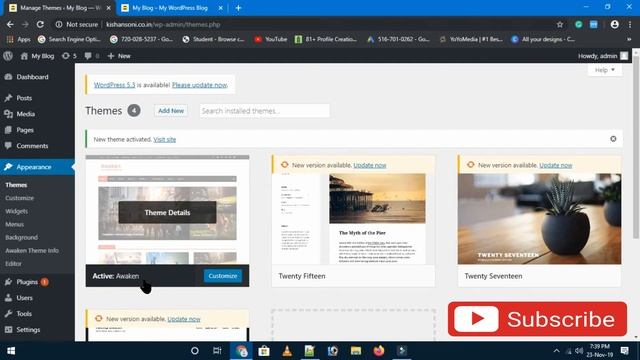Screen dimensions: 640x360
Task: Open the Chrome profile avatar icon
Action: point(614,24)
